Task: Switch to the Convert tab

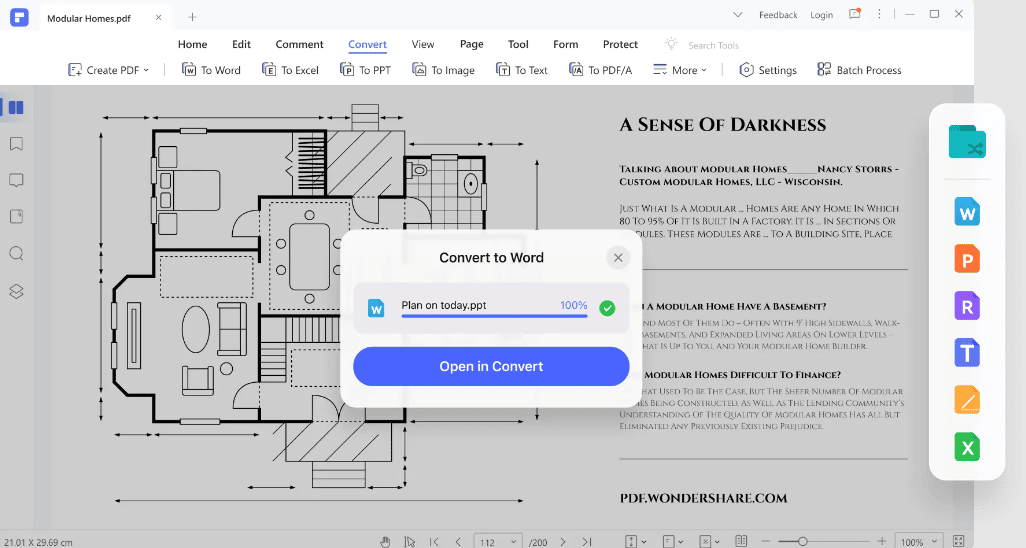Action: pyautogui.click(x=367, y=44)
